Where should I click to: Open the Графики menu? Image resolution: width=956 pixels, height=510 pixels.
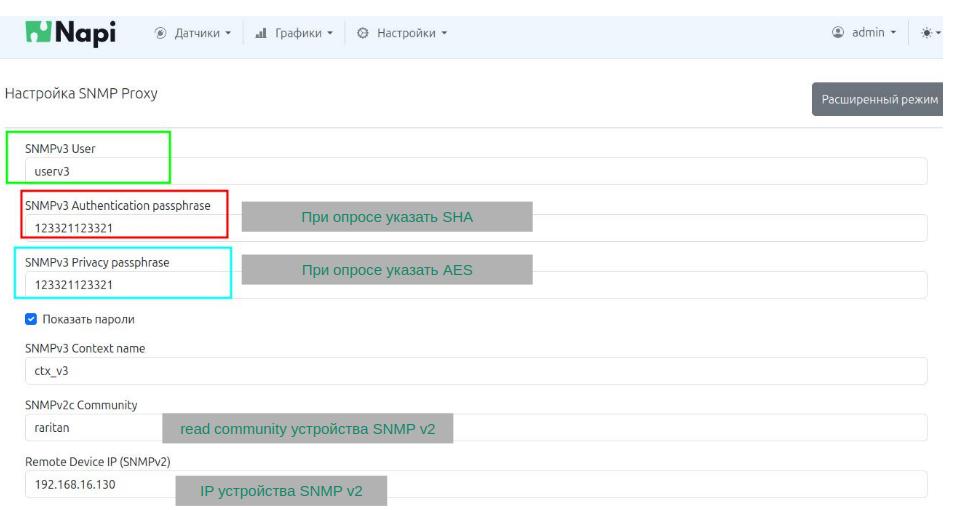pyautogui.click(x=298, y=32)
